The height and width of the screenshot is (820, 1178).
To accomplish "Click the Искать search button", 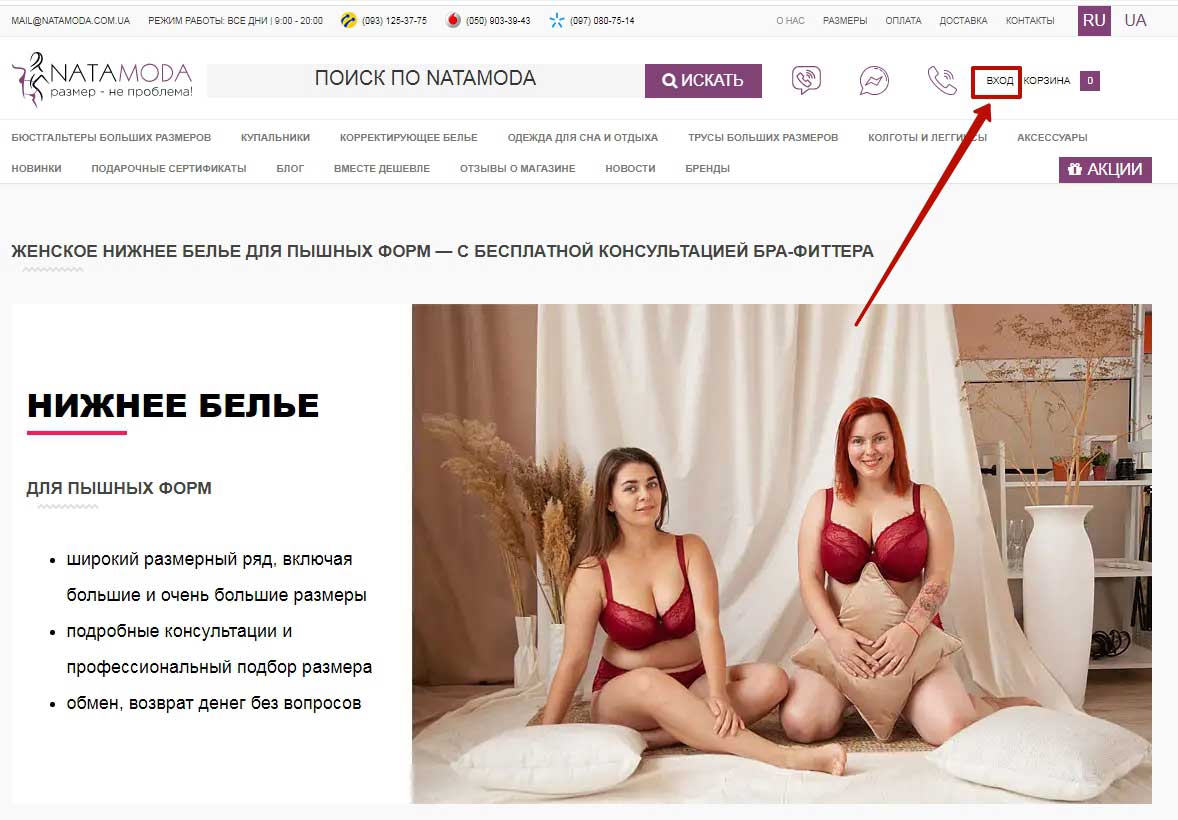I will [x=703, y=80].
